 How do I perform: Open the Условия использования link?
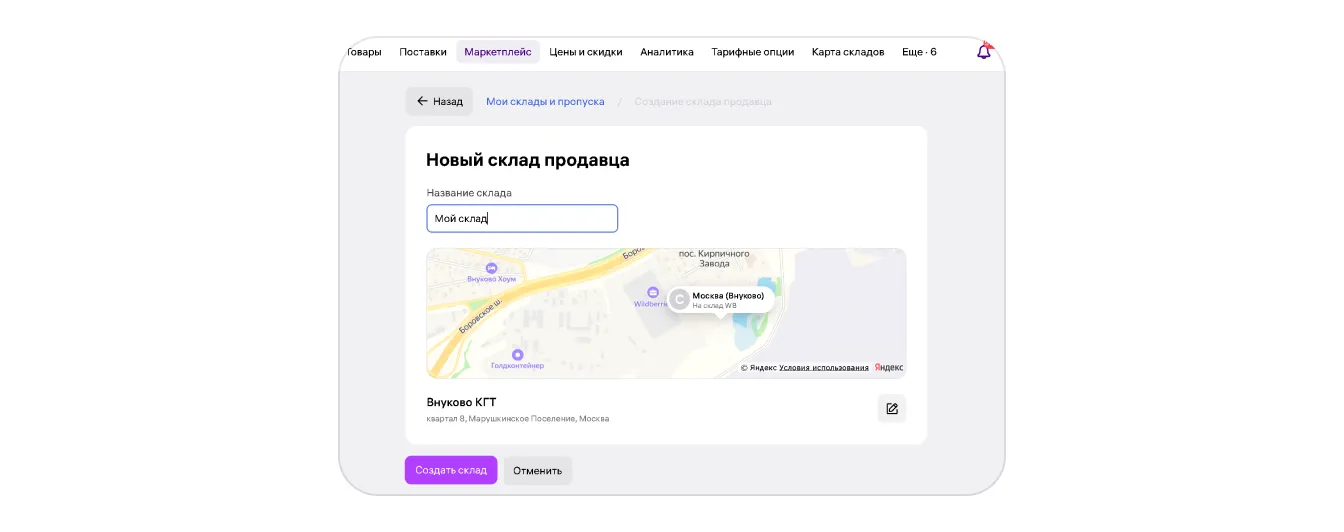(823, 368)
